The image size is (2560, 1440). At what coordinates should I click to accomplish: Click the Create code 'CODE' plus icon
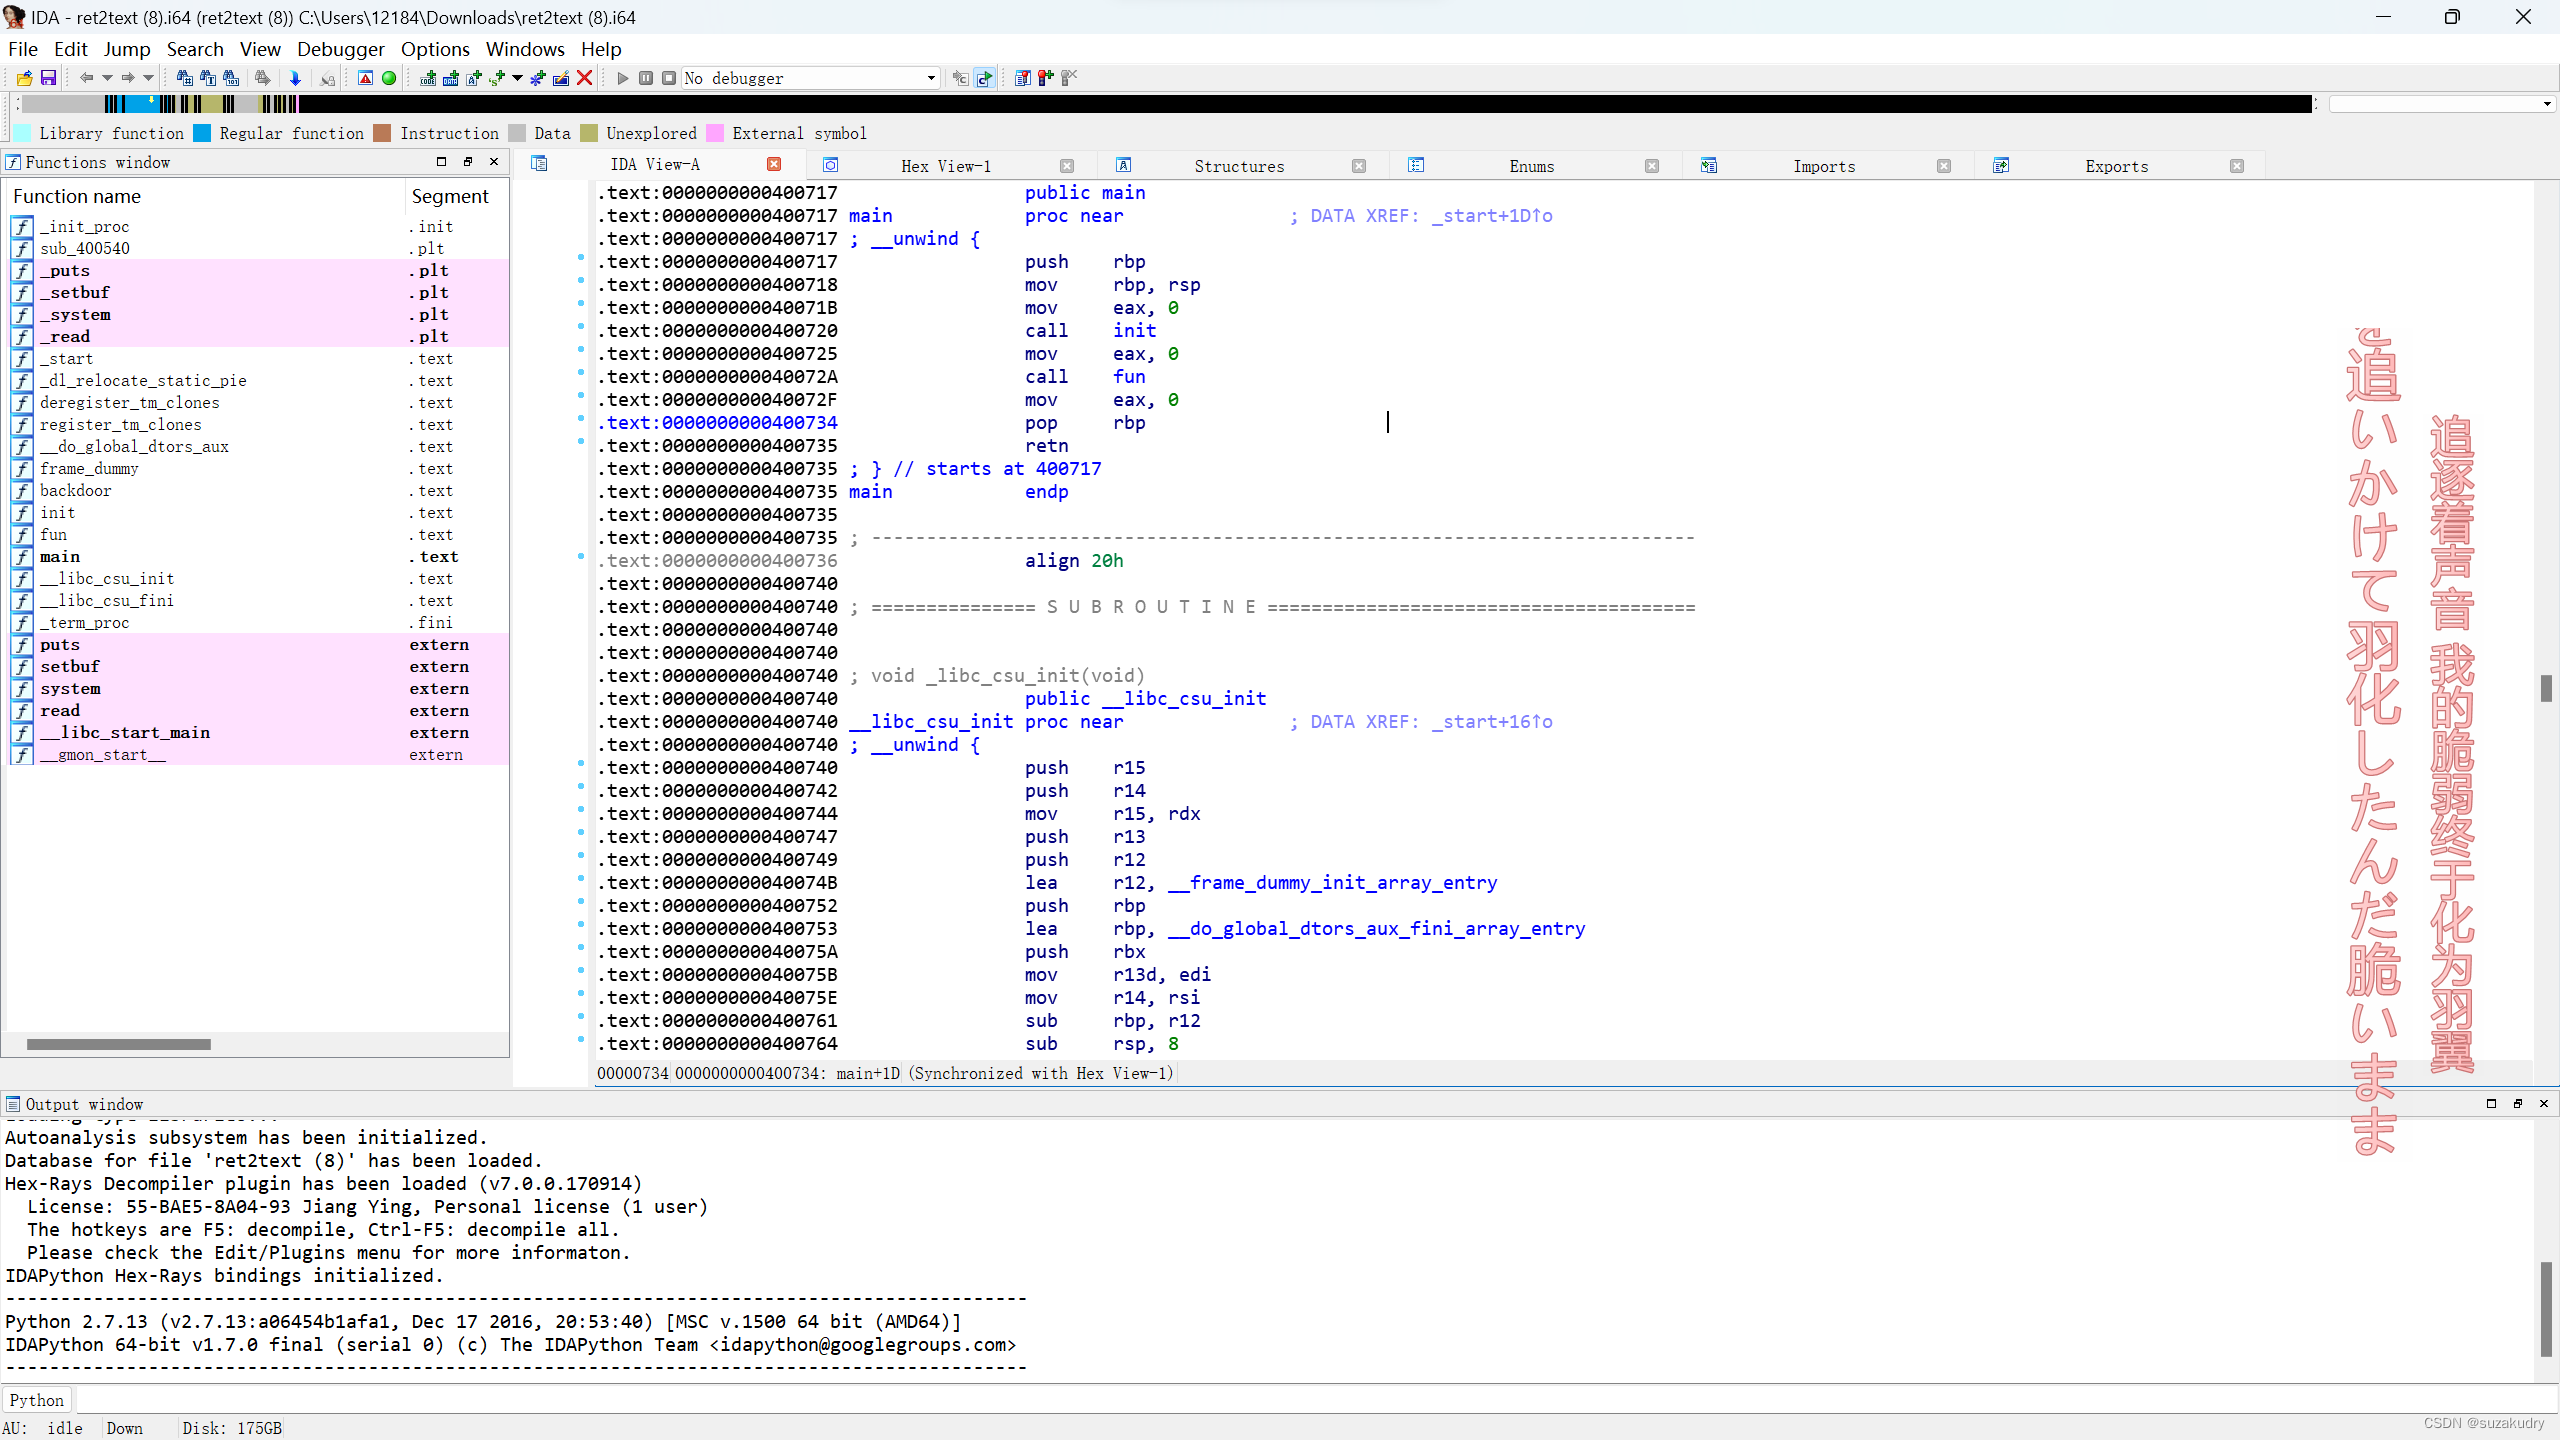(428, 78)
